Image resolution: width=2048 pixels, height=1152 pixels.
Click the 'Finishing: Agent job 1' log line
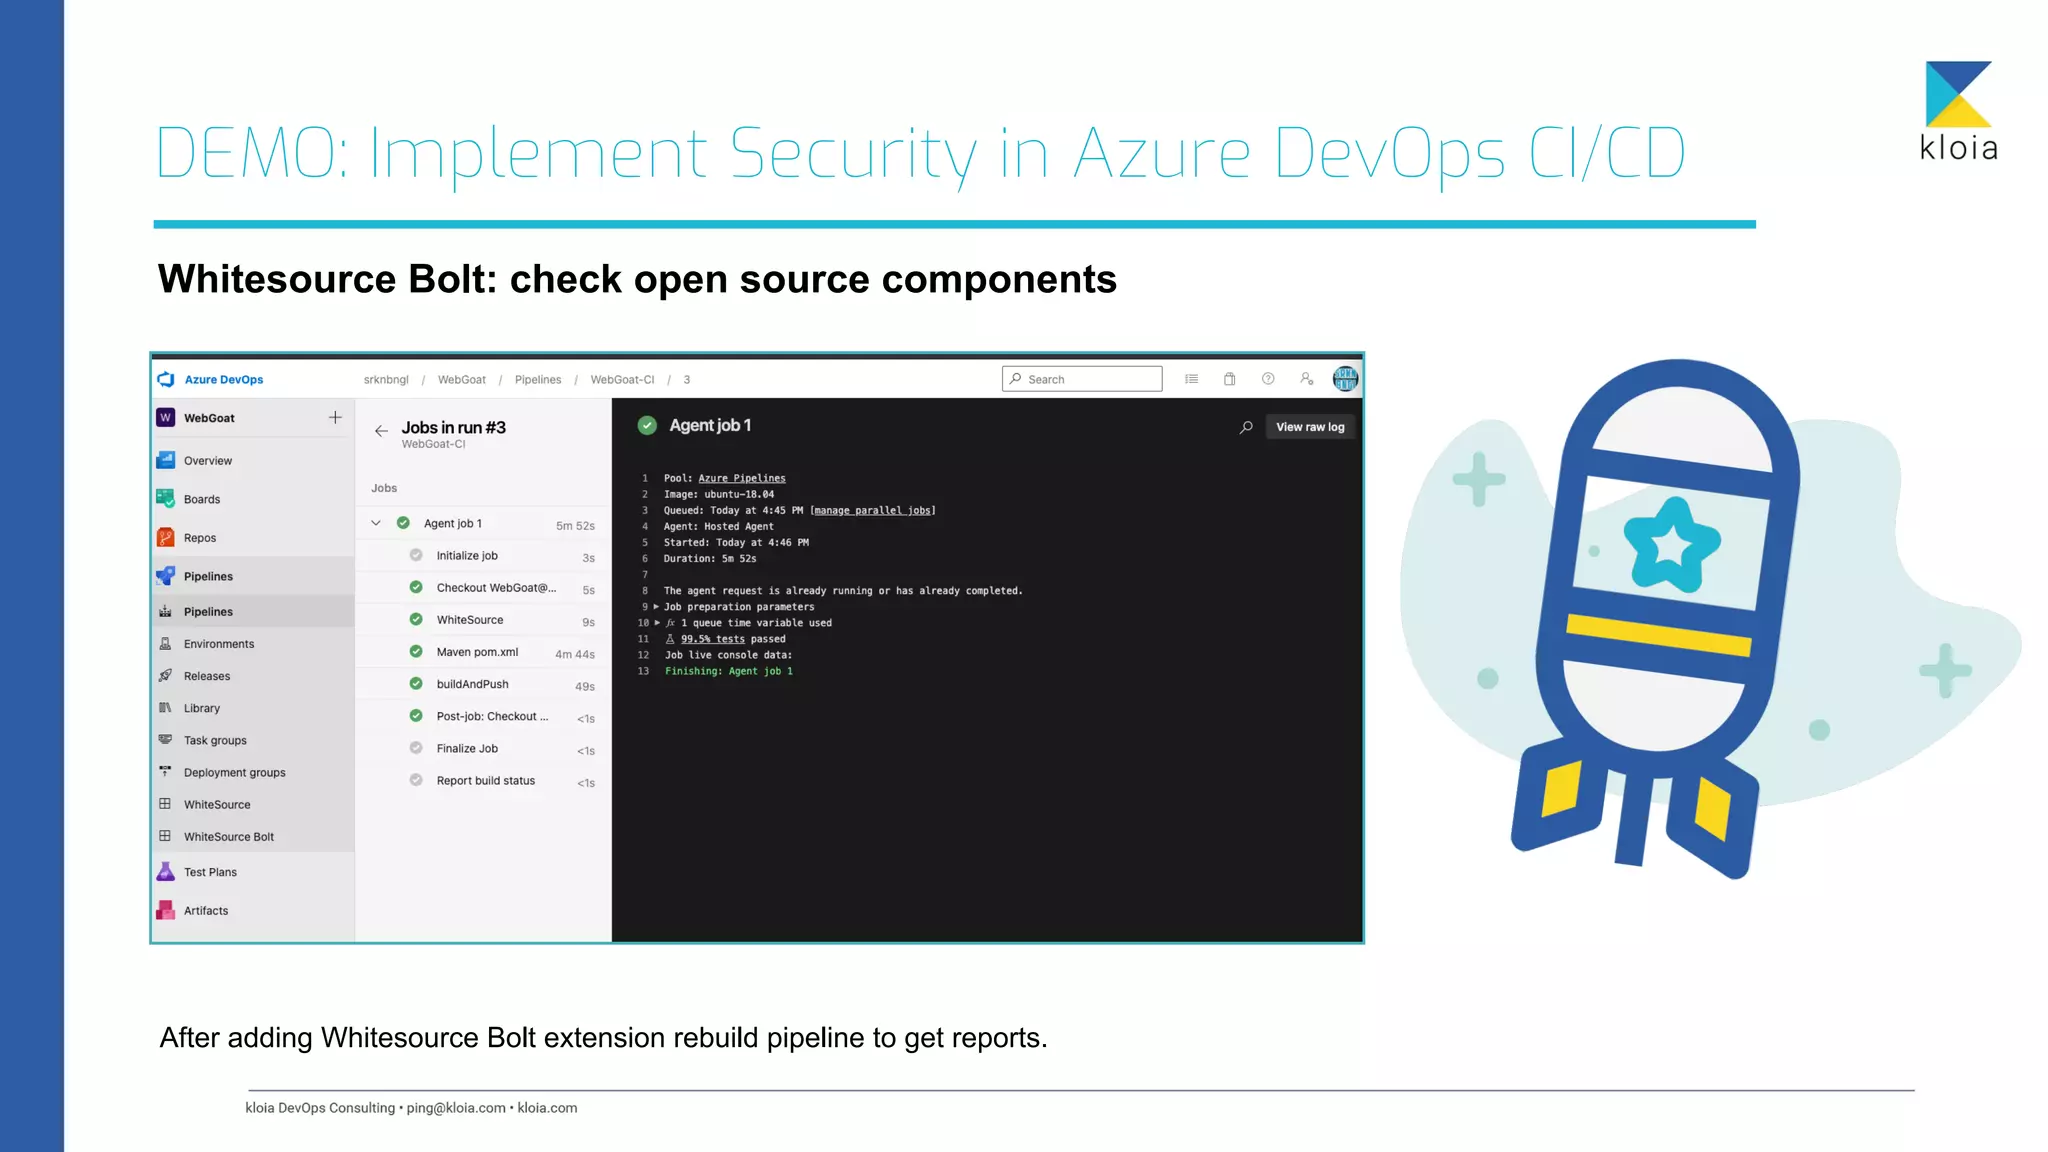coord(729,671)
